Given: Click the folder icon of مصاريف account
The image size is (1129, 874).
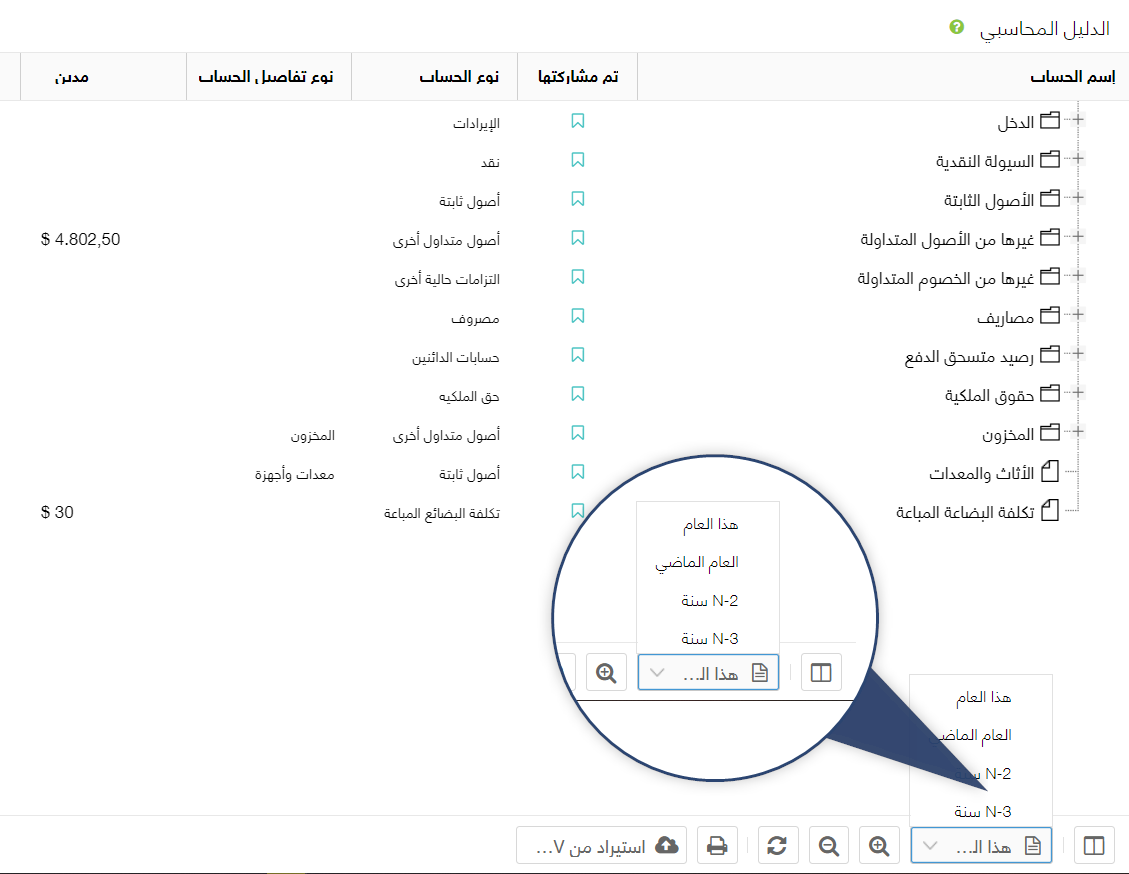Looking at the screenshot, I should click(x=1051, y=315).
